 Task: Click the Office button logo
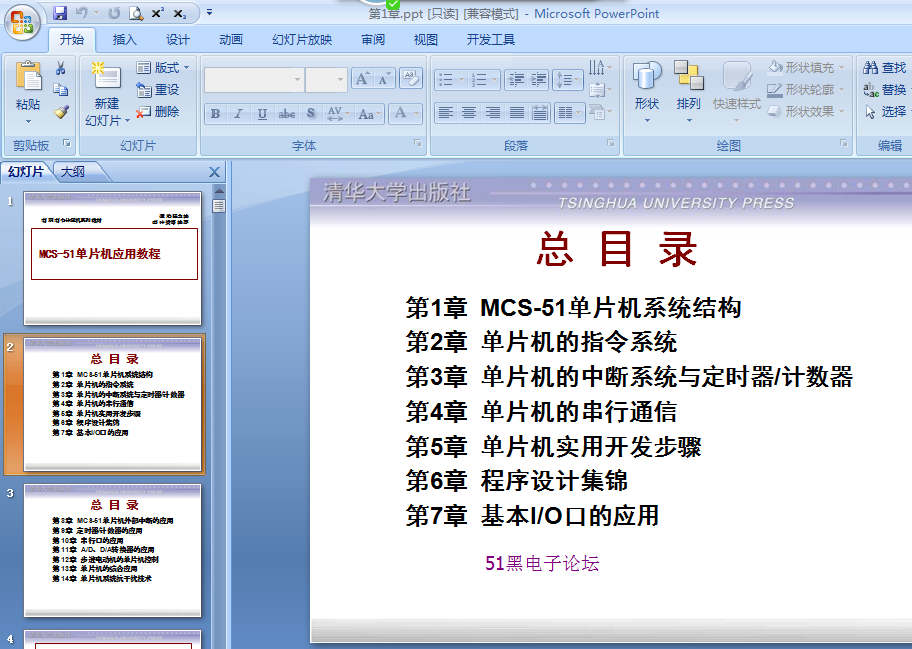pos(22,20)
